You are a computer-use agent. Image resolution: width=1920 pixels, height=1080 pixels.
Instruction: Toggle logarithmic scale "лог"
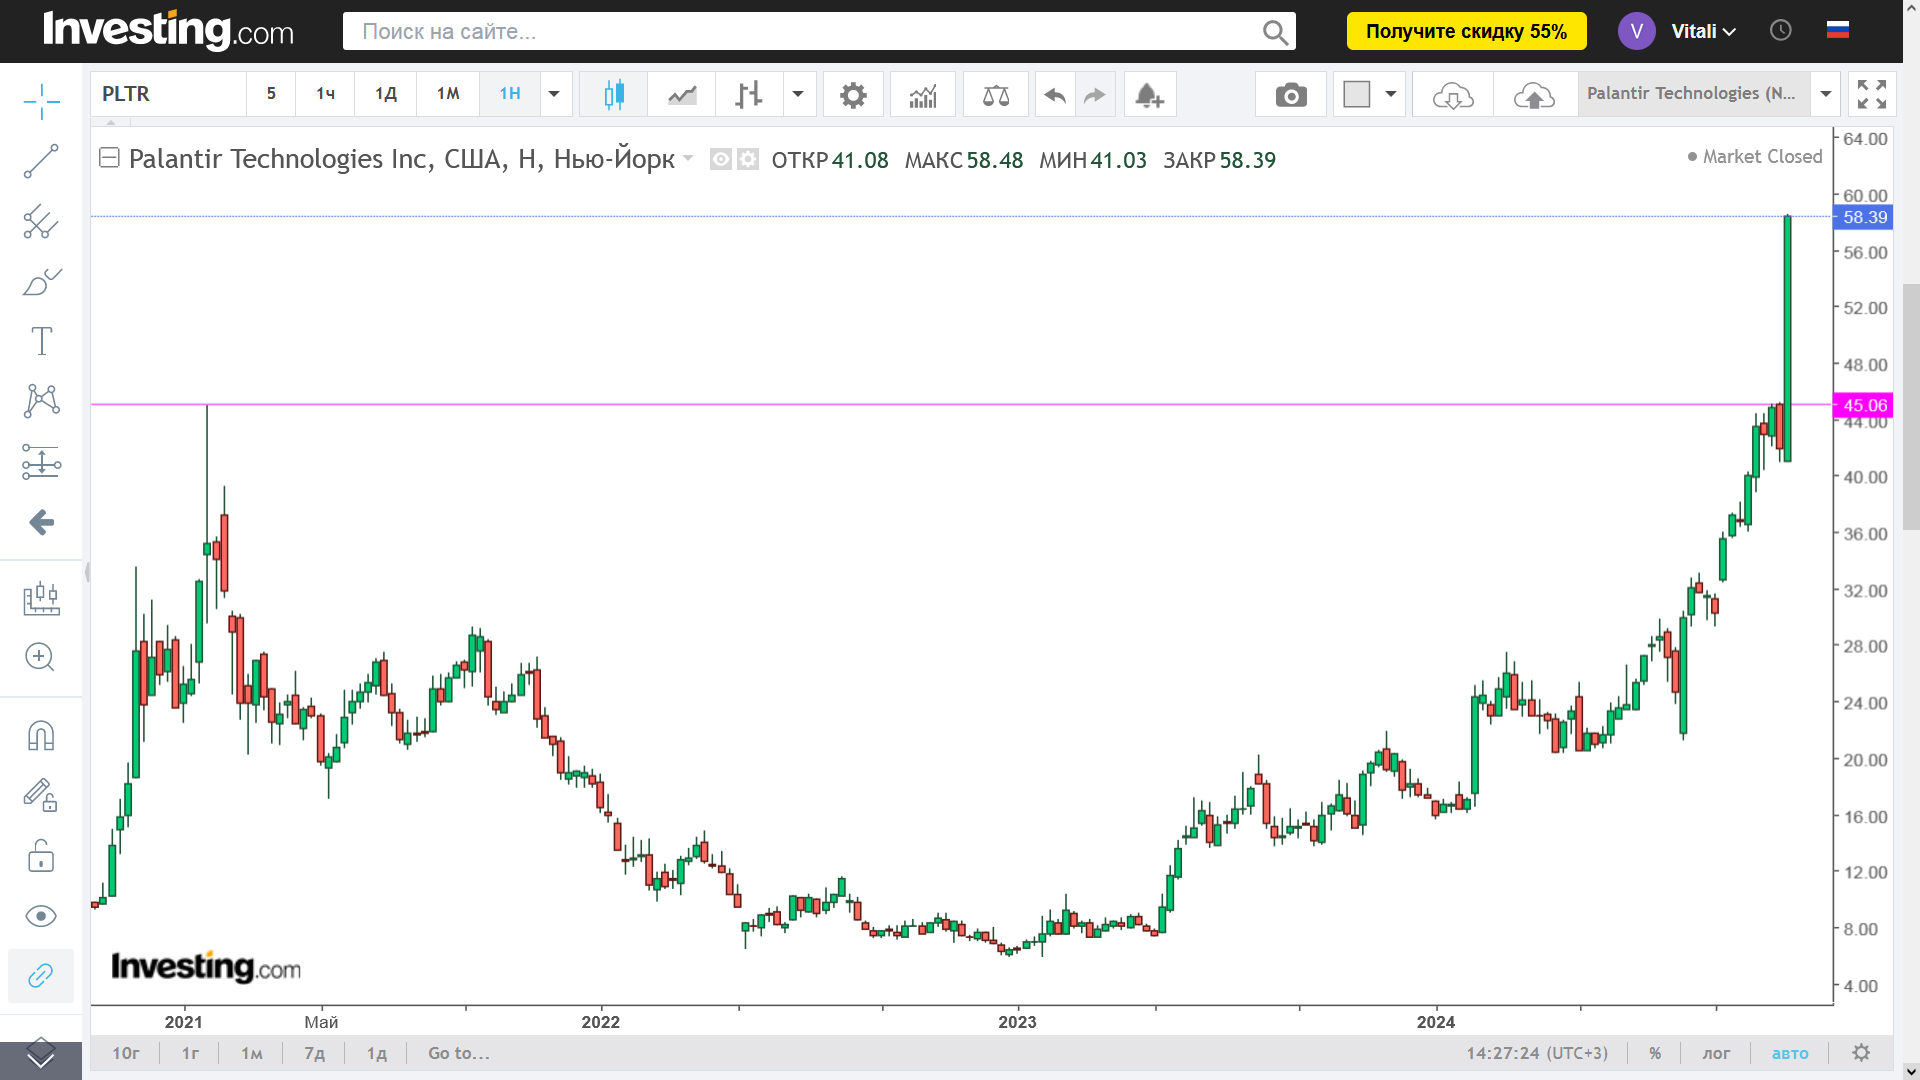tap(1716, 1053)
